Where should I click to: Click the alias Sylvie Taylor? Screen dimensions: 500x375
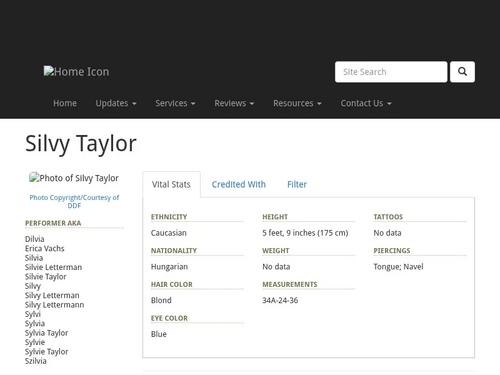tap(46, 351)
